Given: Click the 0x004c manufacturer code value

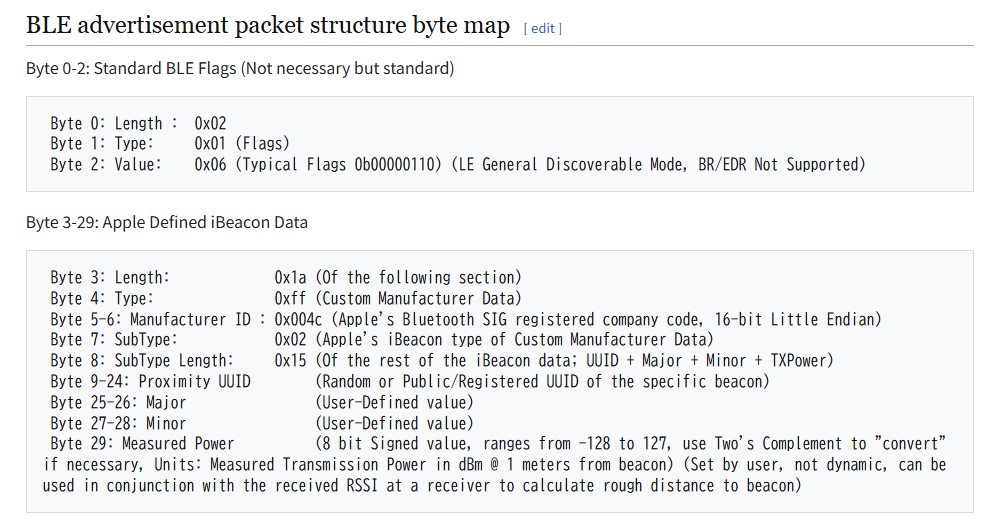Looking at the screenshot, I should pyautogui.click(x=298, y=319).
